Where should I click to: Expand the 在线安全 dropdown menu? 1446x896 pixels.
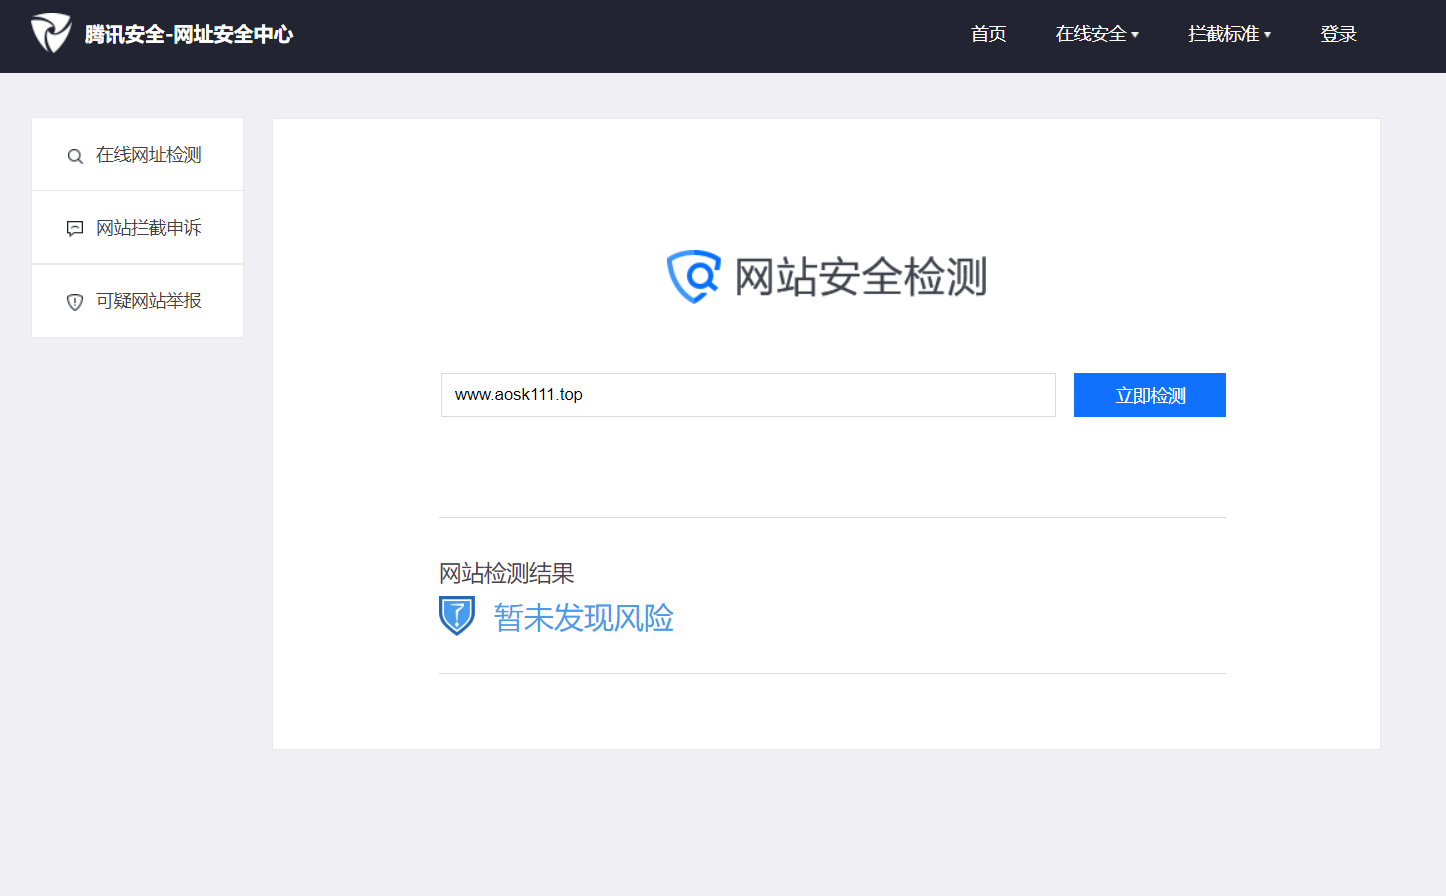1097,34
